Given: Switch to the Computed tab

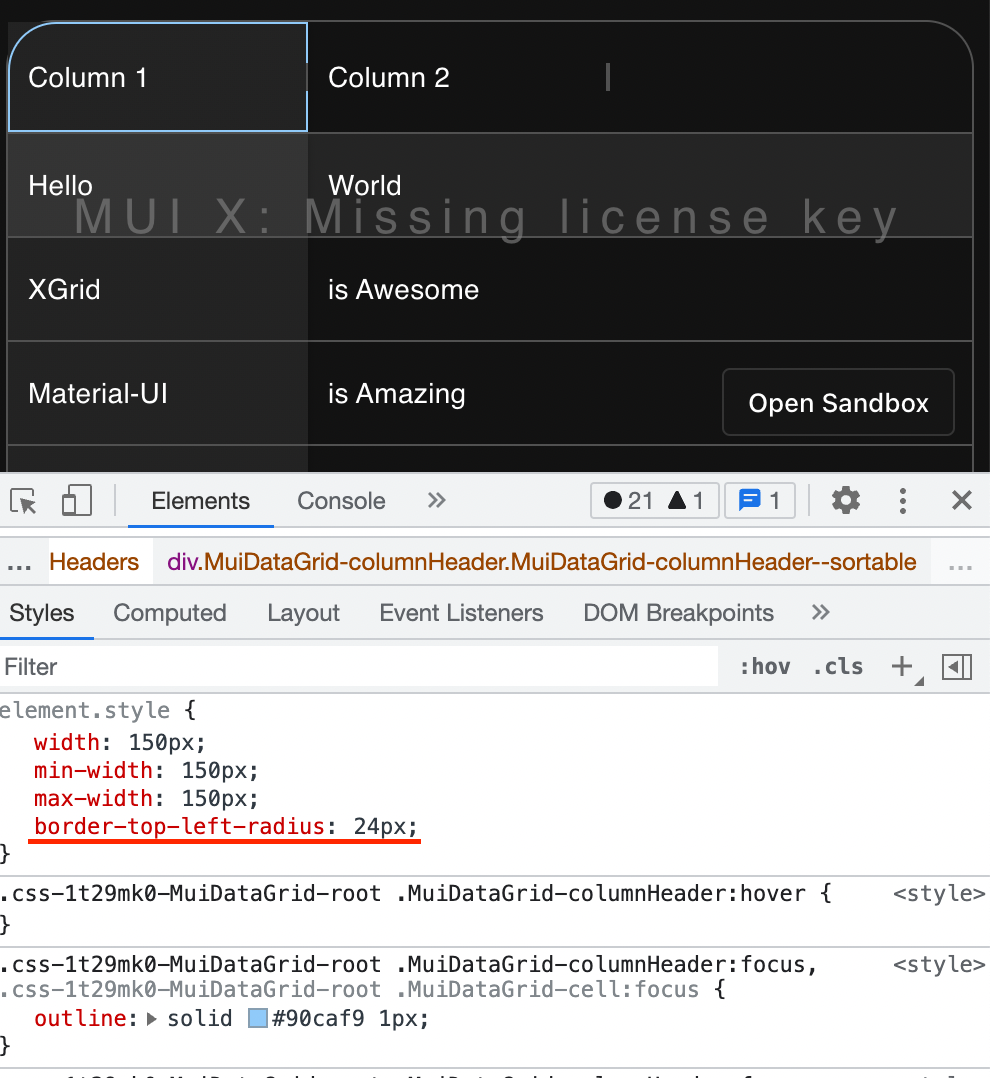Looking at the screenshot, I should pos(169,612).
